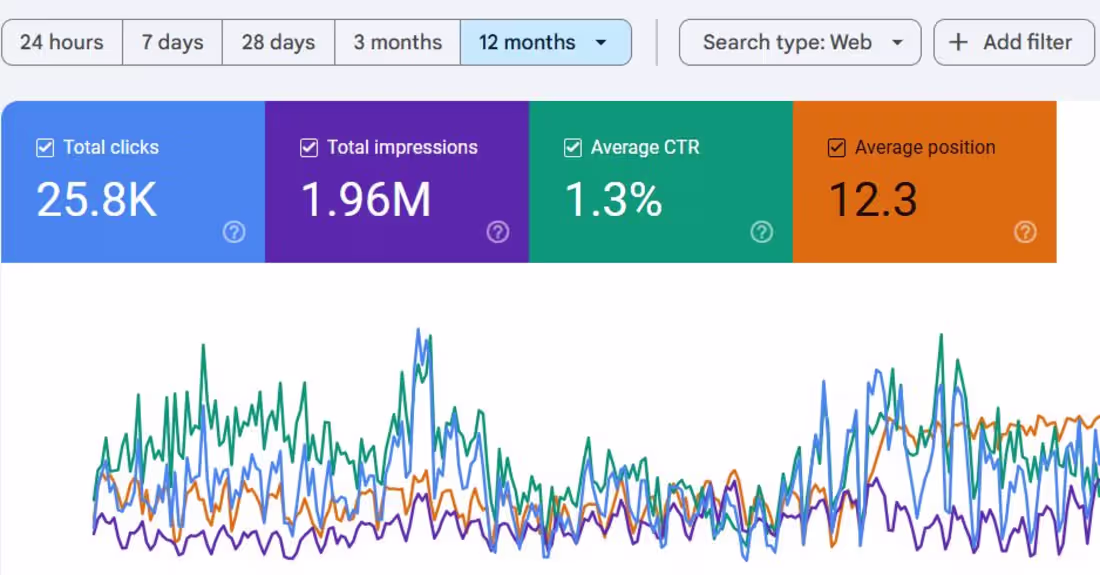Open the Search type: Web dropdown

click(x=800, y=42)
